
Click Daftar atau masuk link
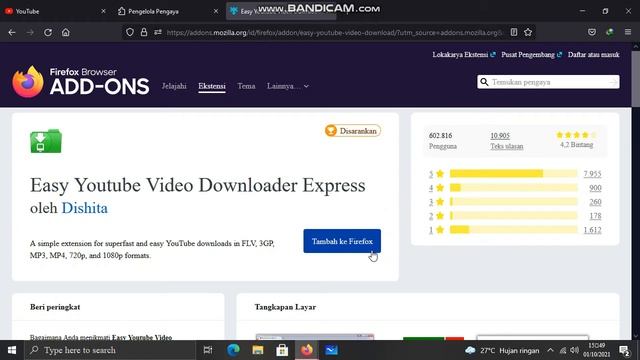[593, 55]
